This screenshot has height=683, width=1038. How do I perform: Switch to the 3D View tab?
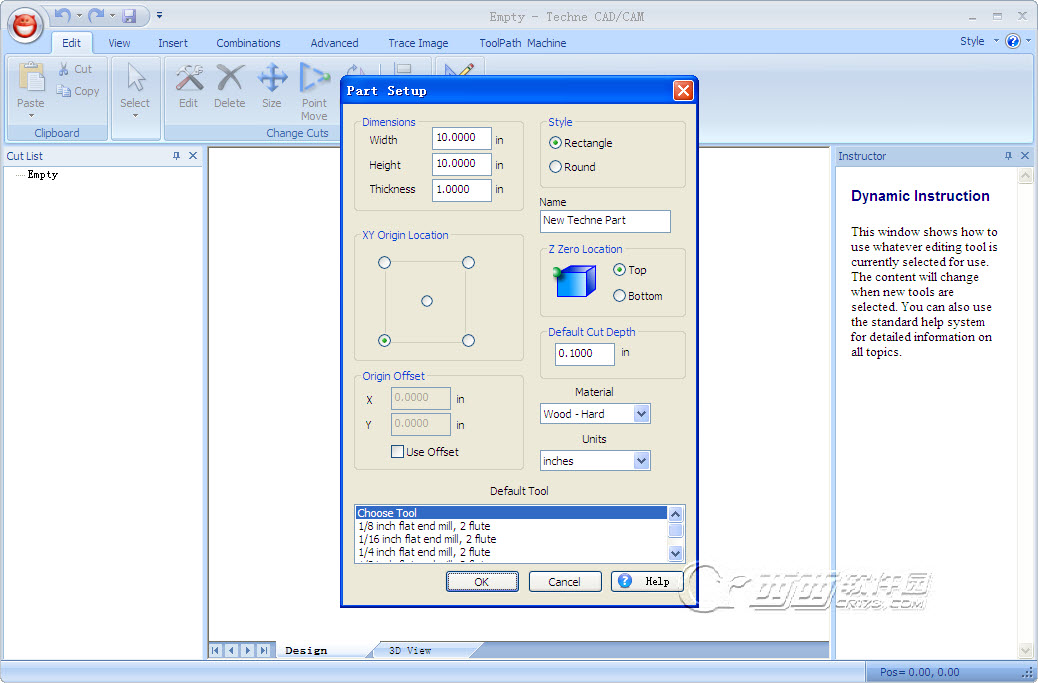tap(410, 650)
